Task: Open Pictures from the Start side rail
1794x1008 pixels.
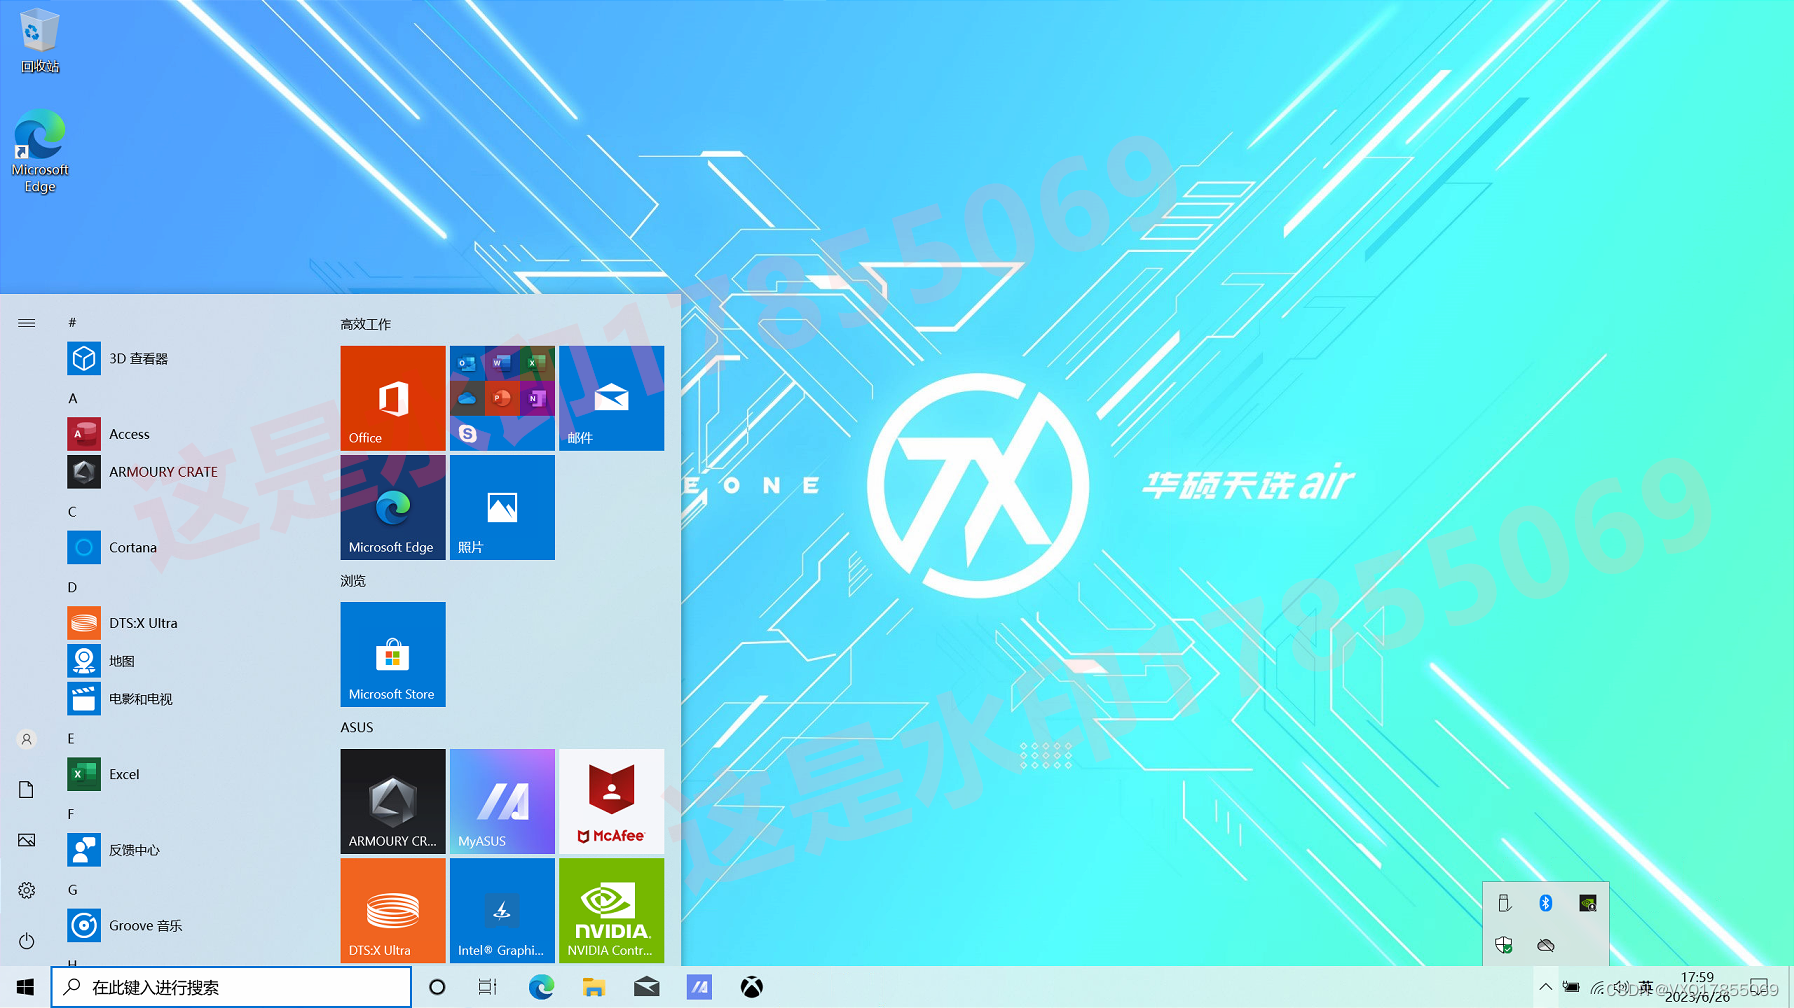Action: tap(27, 840)
